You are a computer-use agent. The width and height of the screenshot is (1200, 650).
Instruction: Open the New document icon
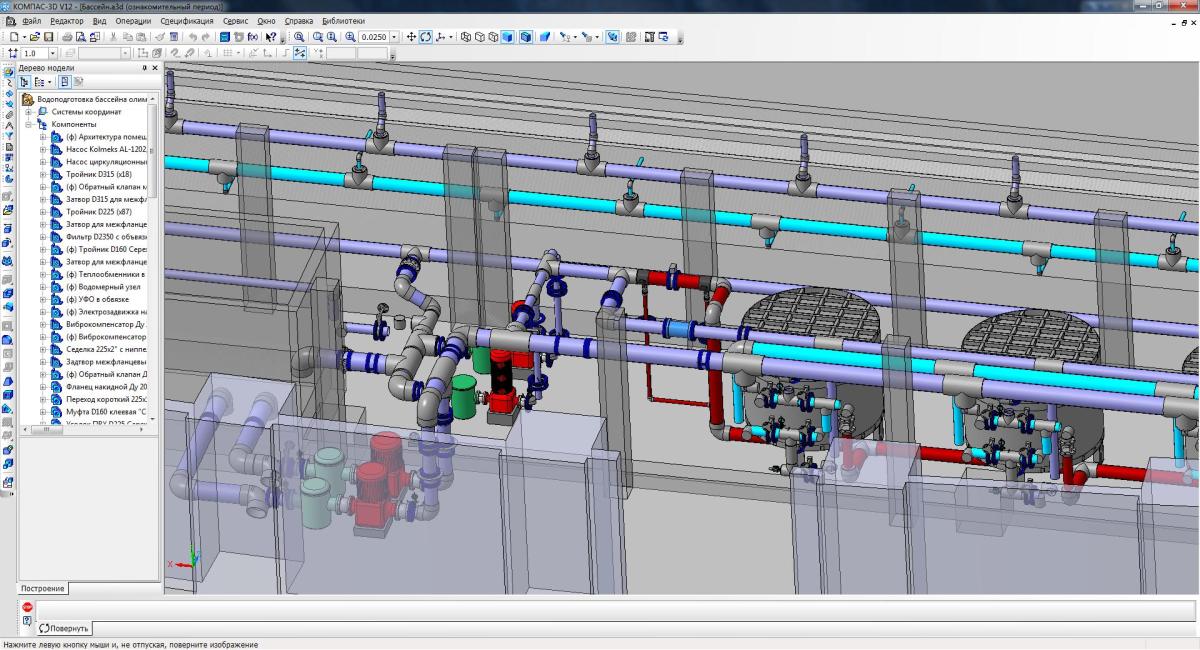pos(12,37)
